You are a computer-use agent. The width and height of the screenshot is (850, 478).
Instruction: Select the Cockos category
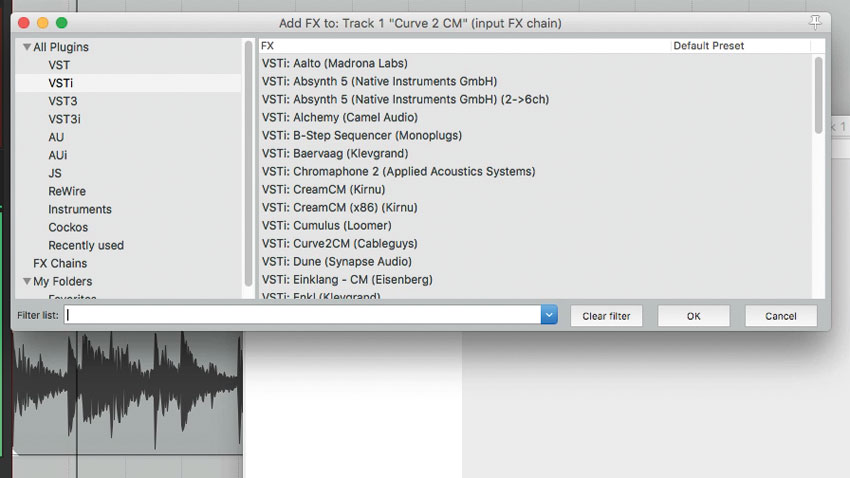pyautogui.click(x=68, y=227)
